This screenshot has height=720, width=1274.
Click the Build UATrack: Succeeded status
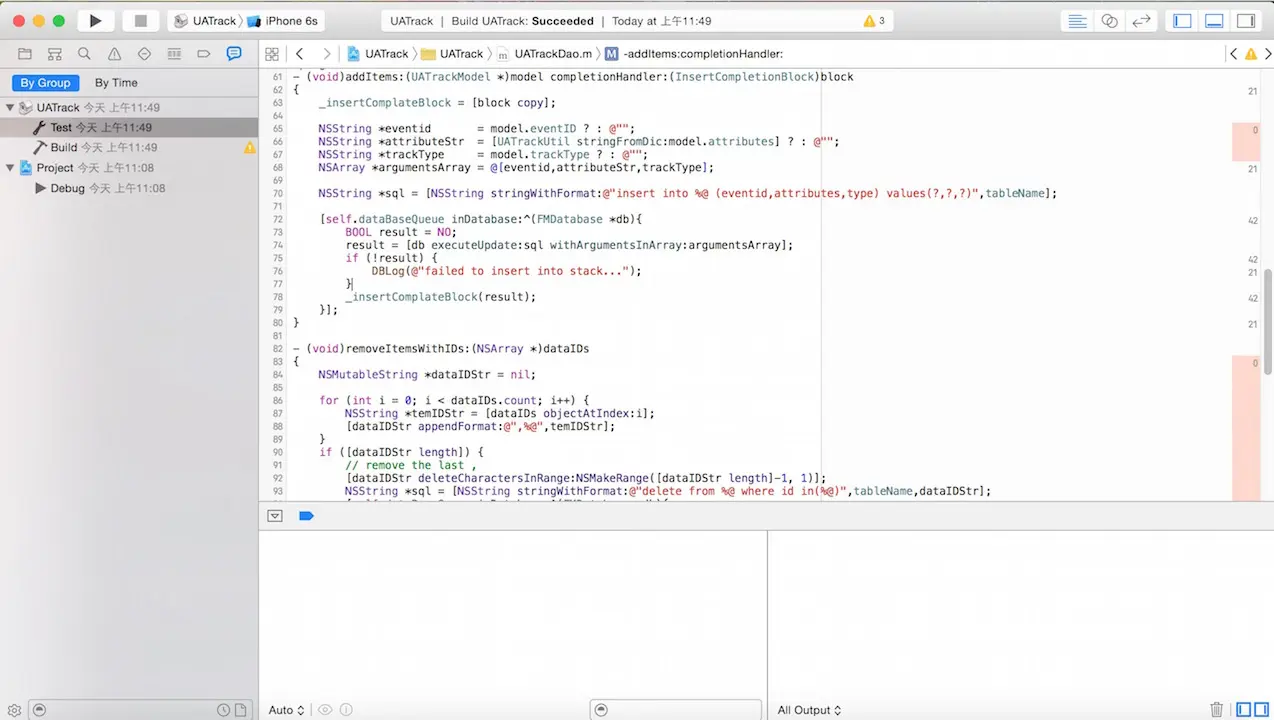pyautogui.click(x=524, y=21)
